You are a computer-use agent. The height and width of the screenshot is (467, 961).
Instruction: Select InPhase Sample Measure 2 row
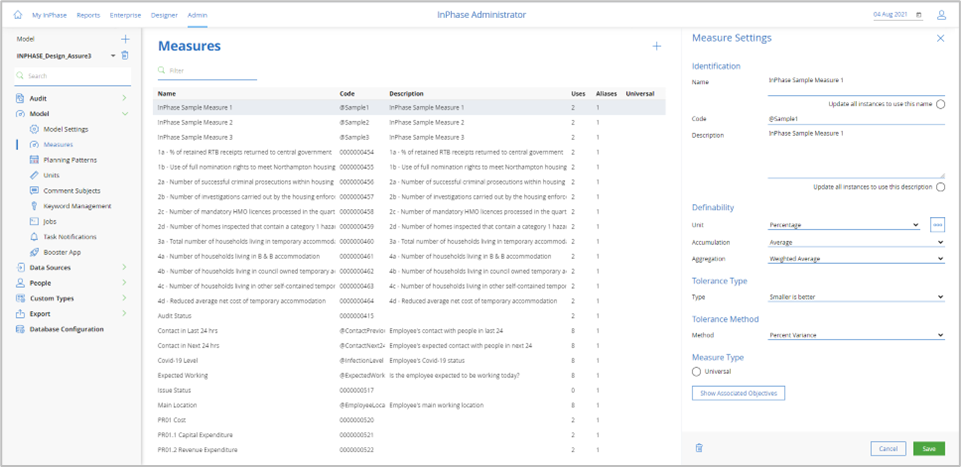click(x=409, y=122)
